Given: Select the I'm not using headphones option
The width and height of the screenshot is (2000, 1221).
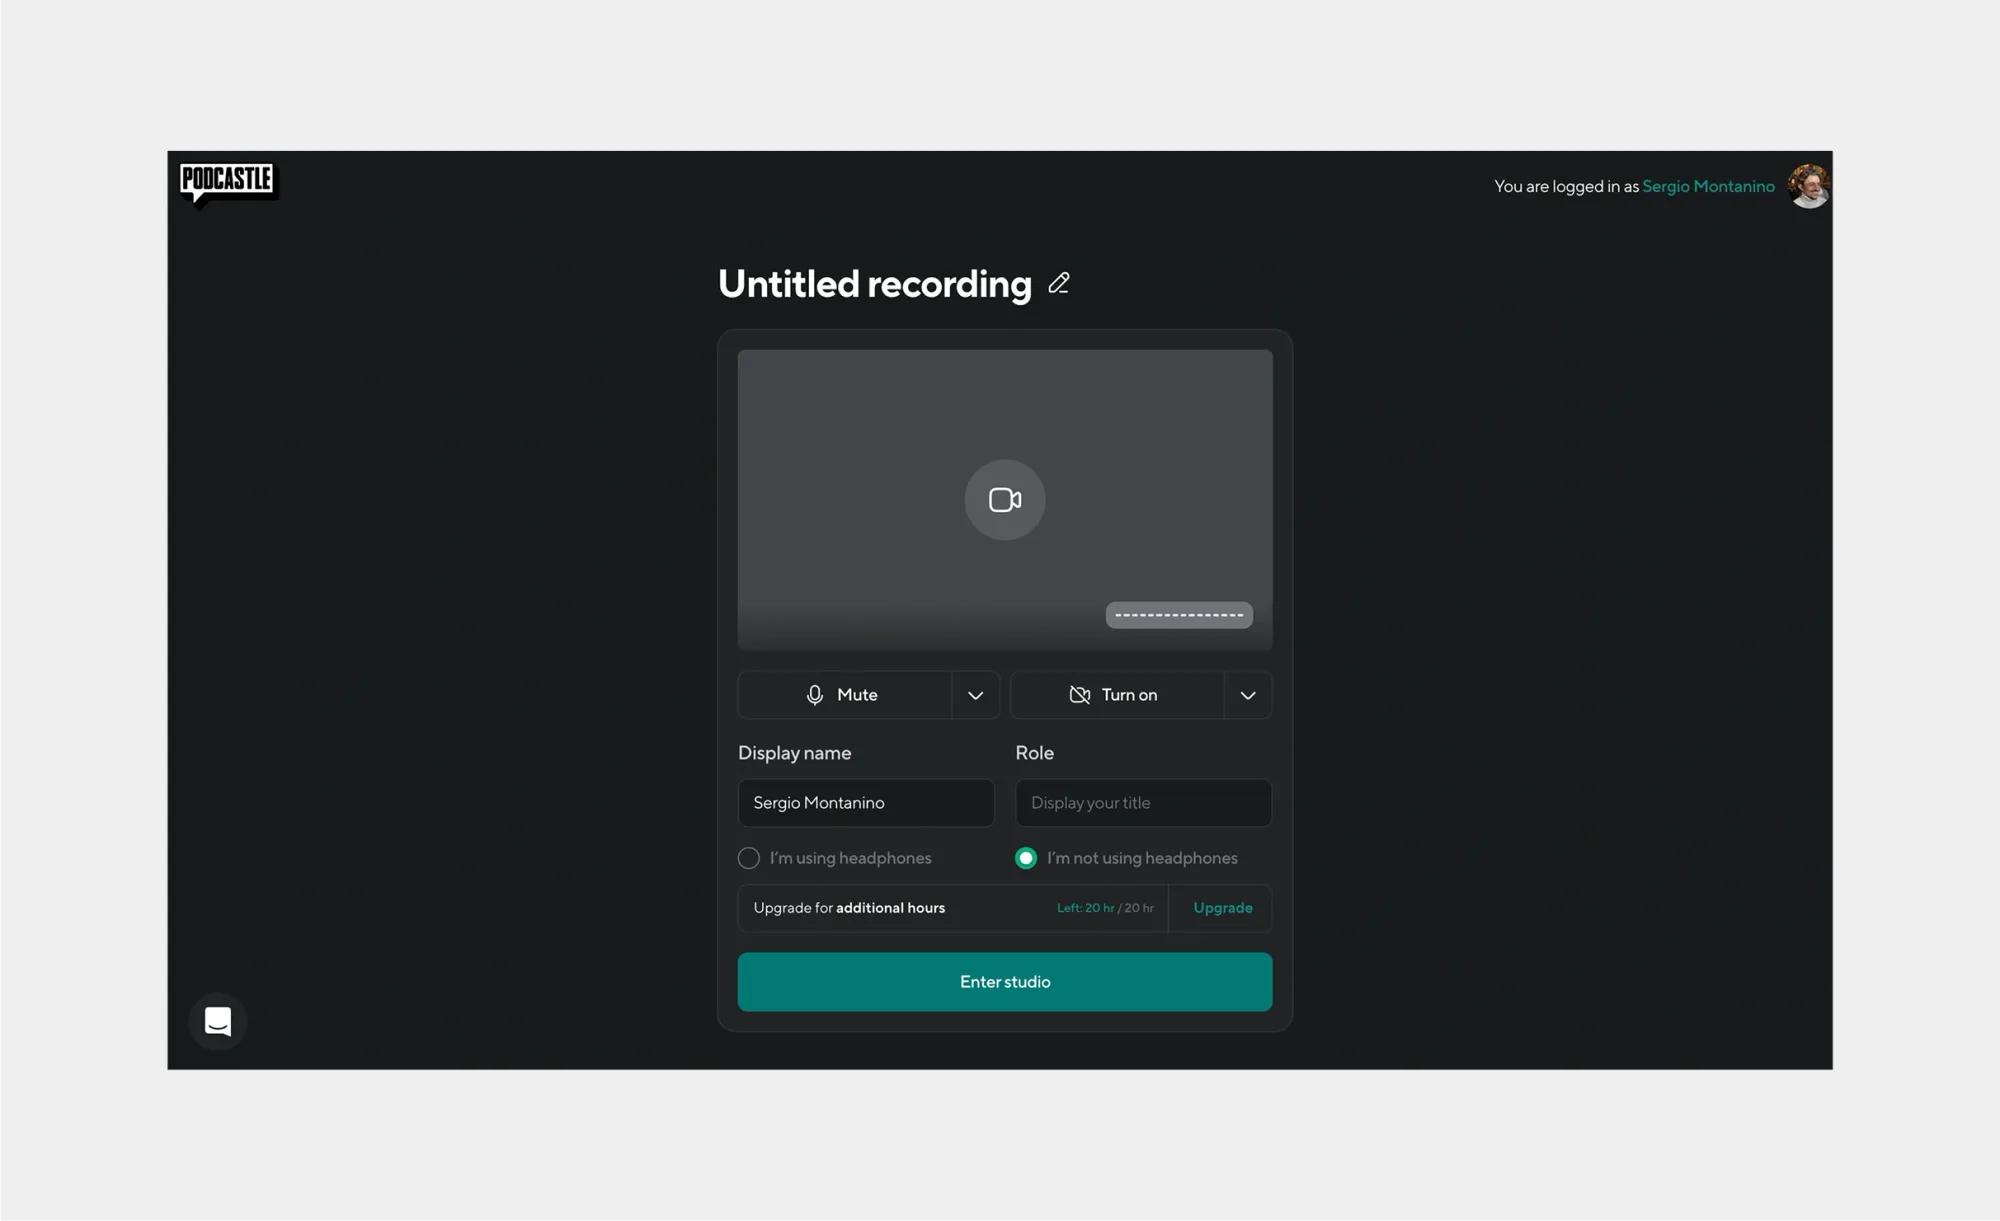Looking at the screenshot, I should coord(1025,858).
